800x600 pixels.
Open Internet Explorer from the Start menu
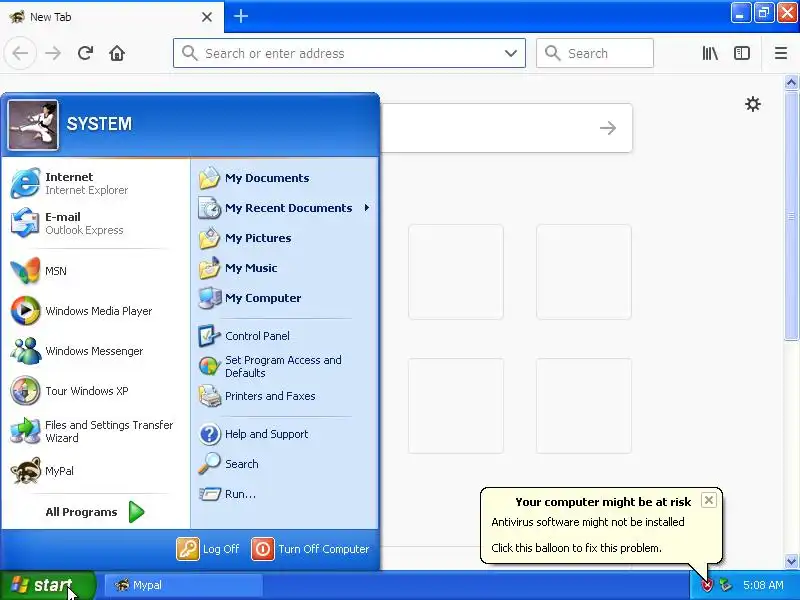(x=95, y=183)
